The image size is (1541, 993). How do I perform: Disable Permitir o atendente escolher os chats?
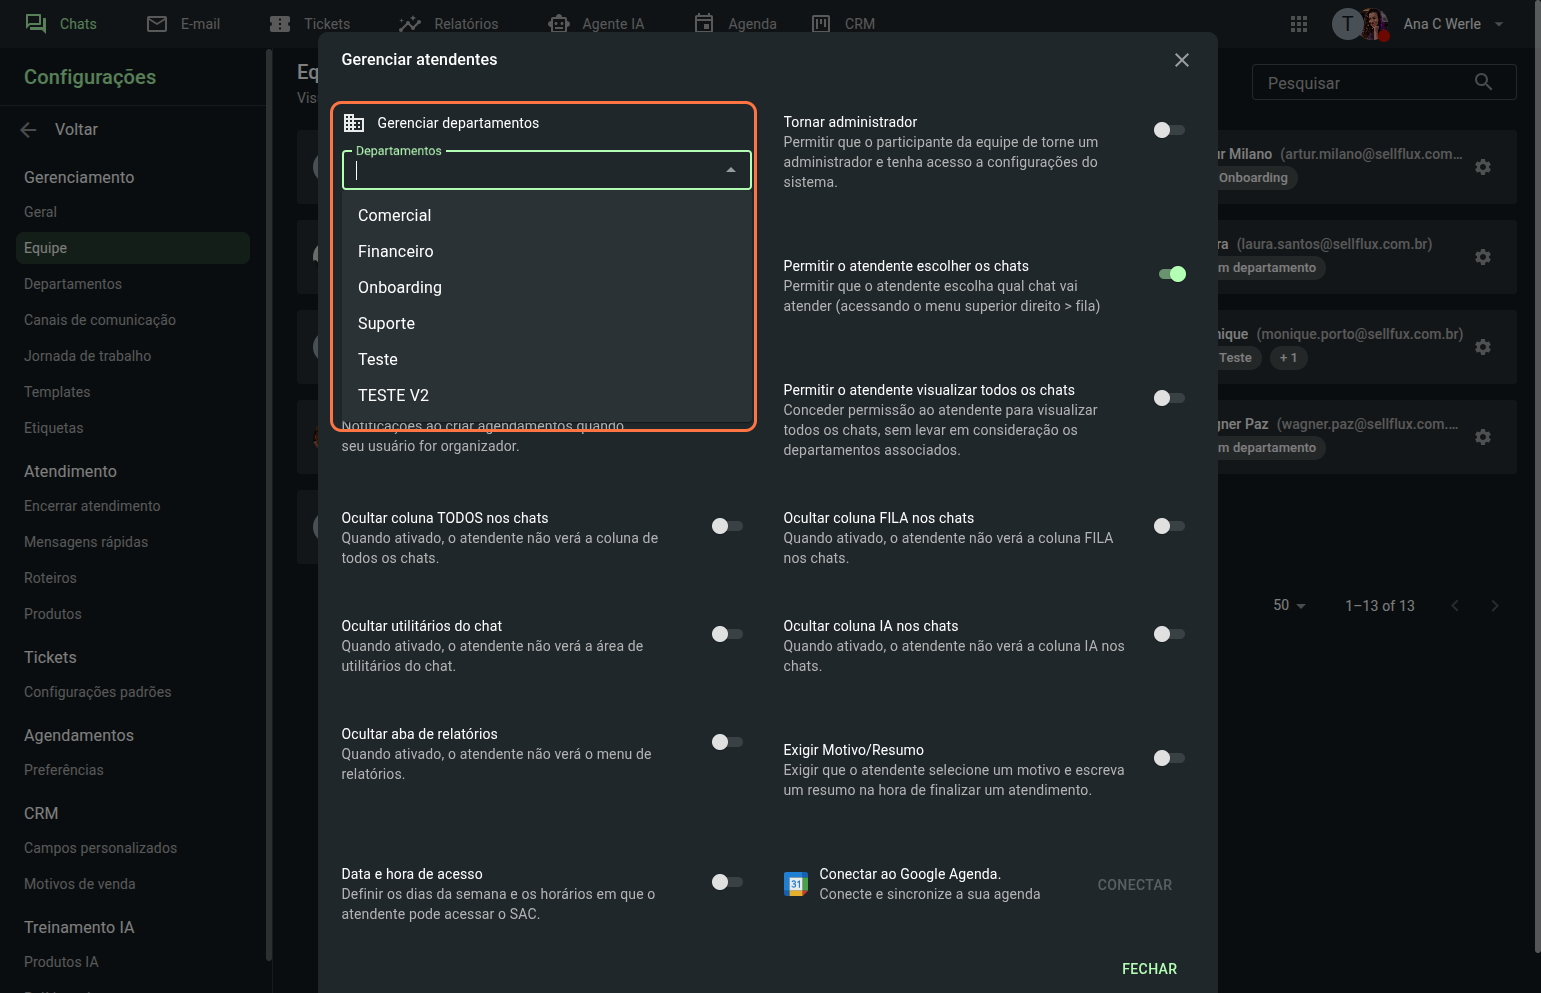click(x=1171, y=274)
